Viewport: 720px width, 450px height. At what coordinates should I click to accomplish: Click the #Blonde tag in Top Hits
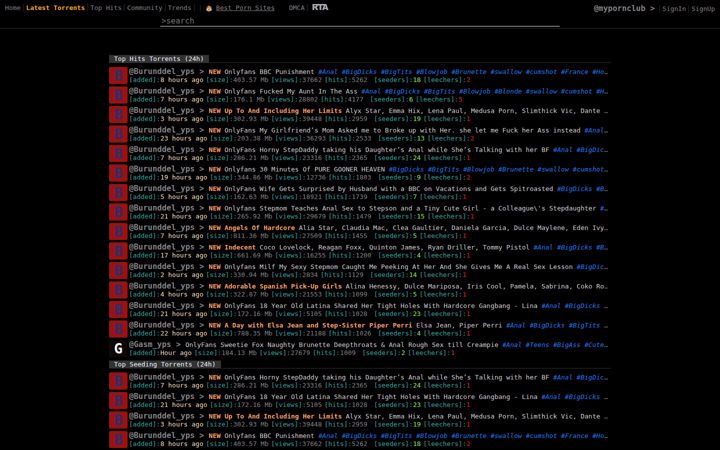pyautogui.click(x=508, y=91)
